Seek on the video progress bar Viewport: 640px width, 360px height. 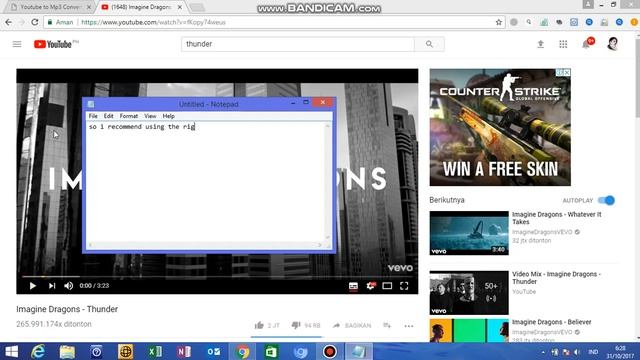(x=217, y=276)
